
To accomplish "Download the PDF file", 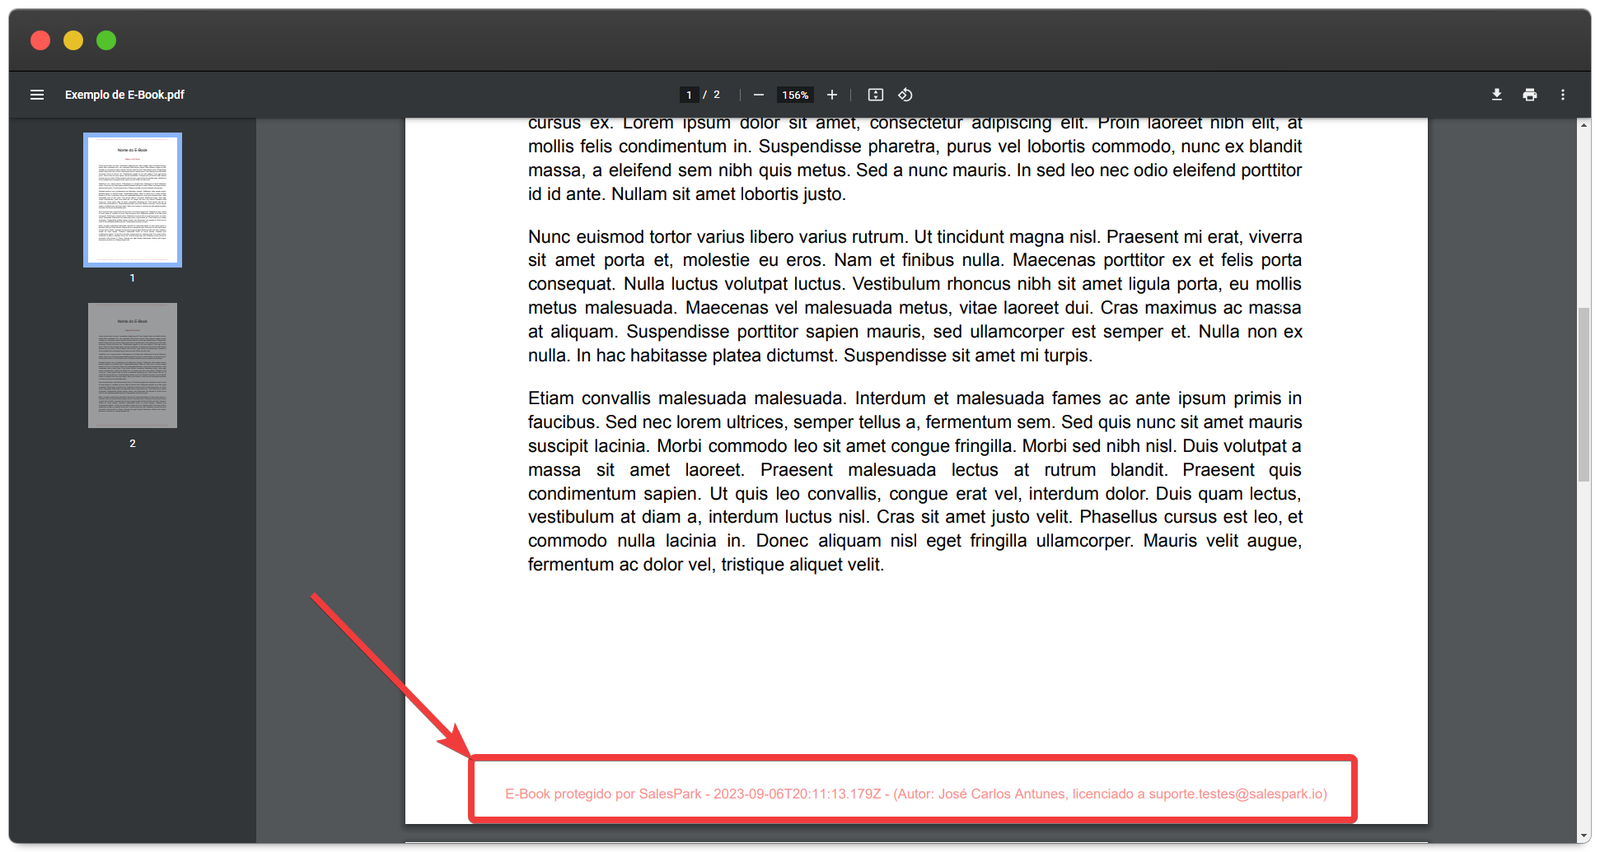I will 1497,95.
